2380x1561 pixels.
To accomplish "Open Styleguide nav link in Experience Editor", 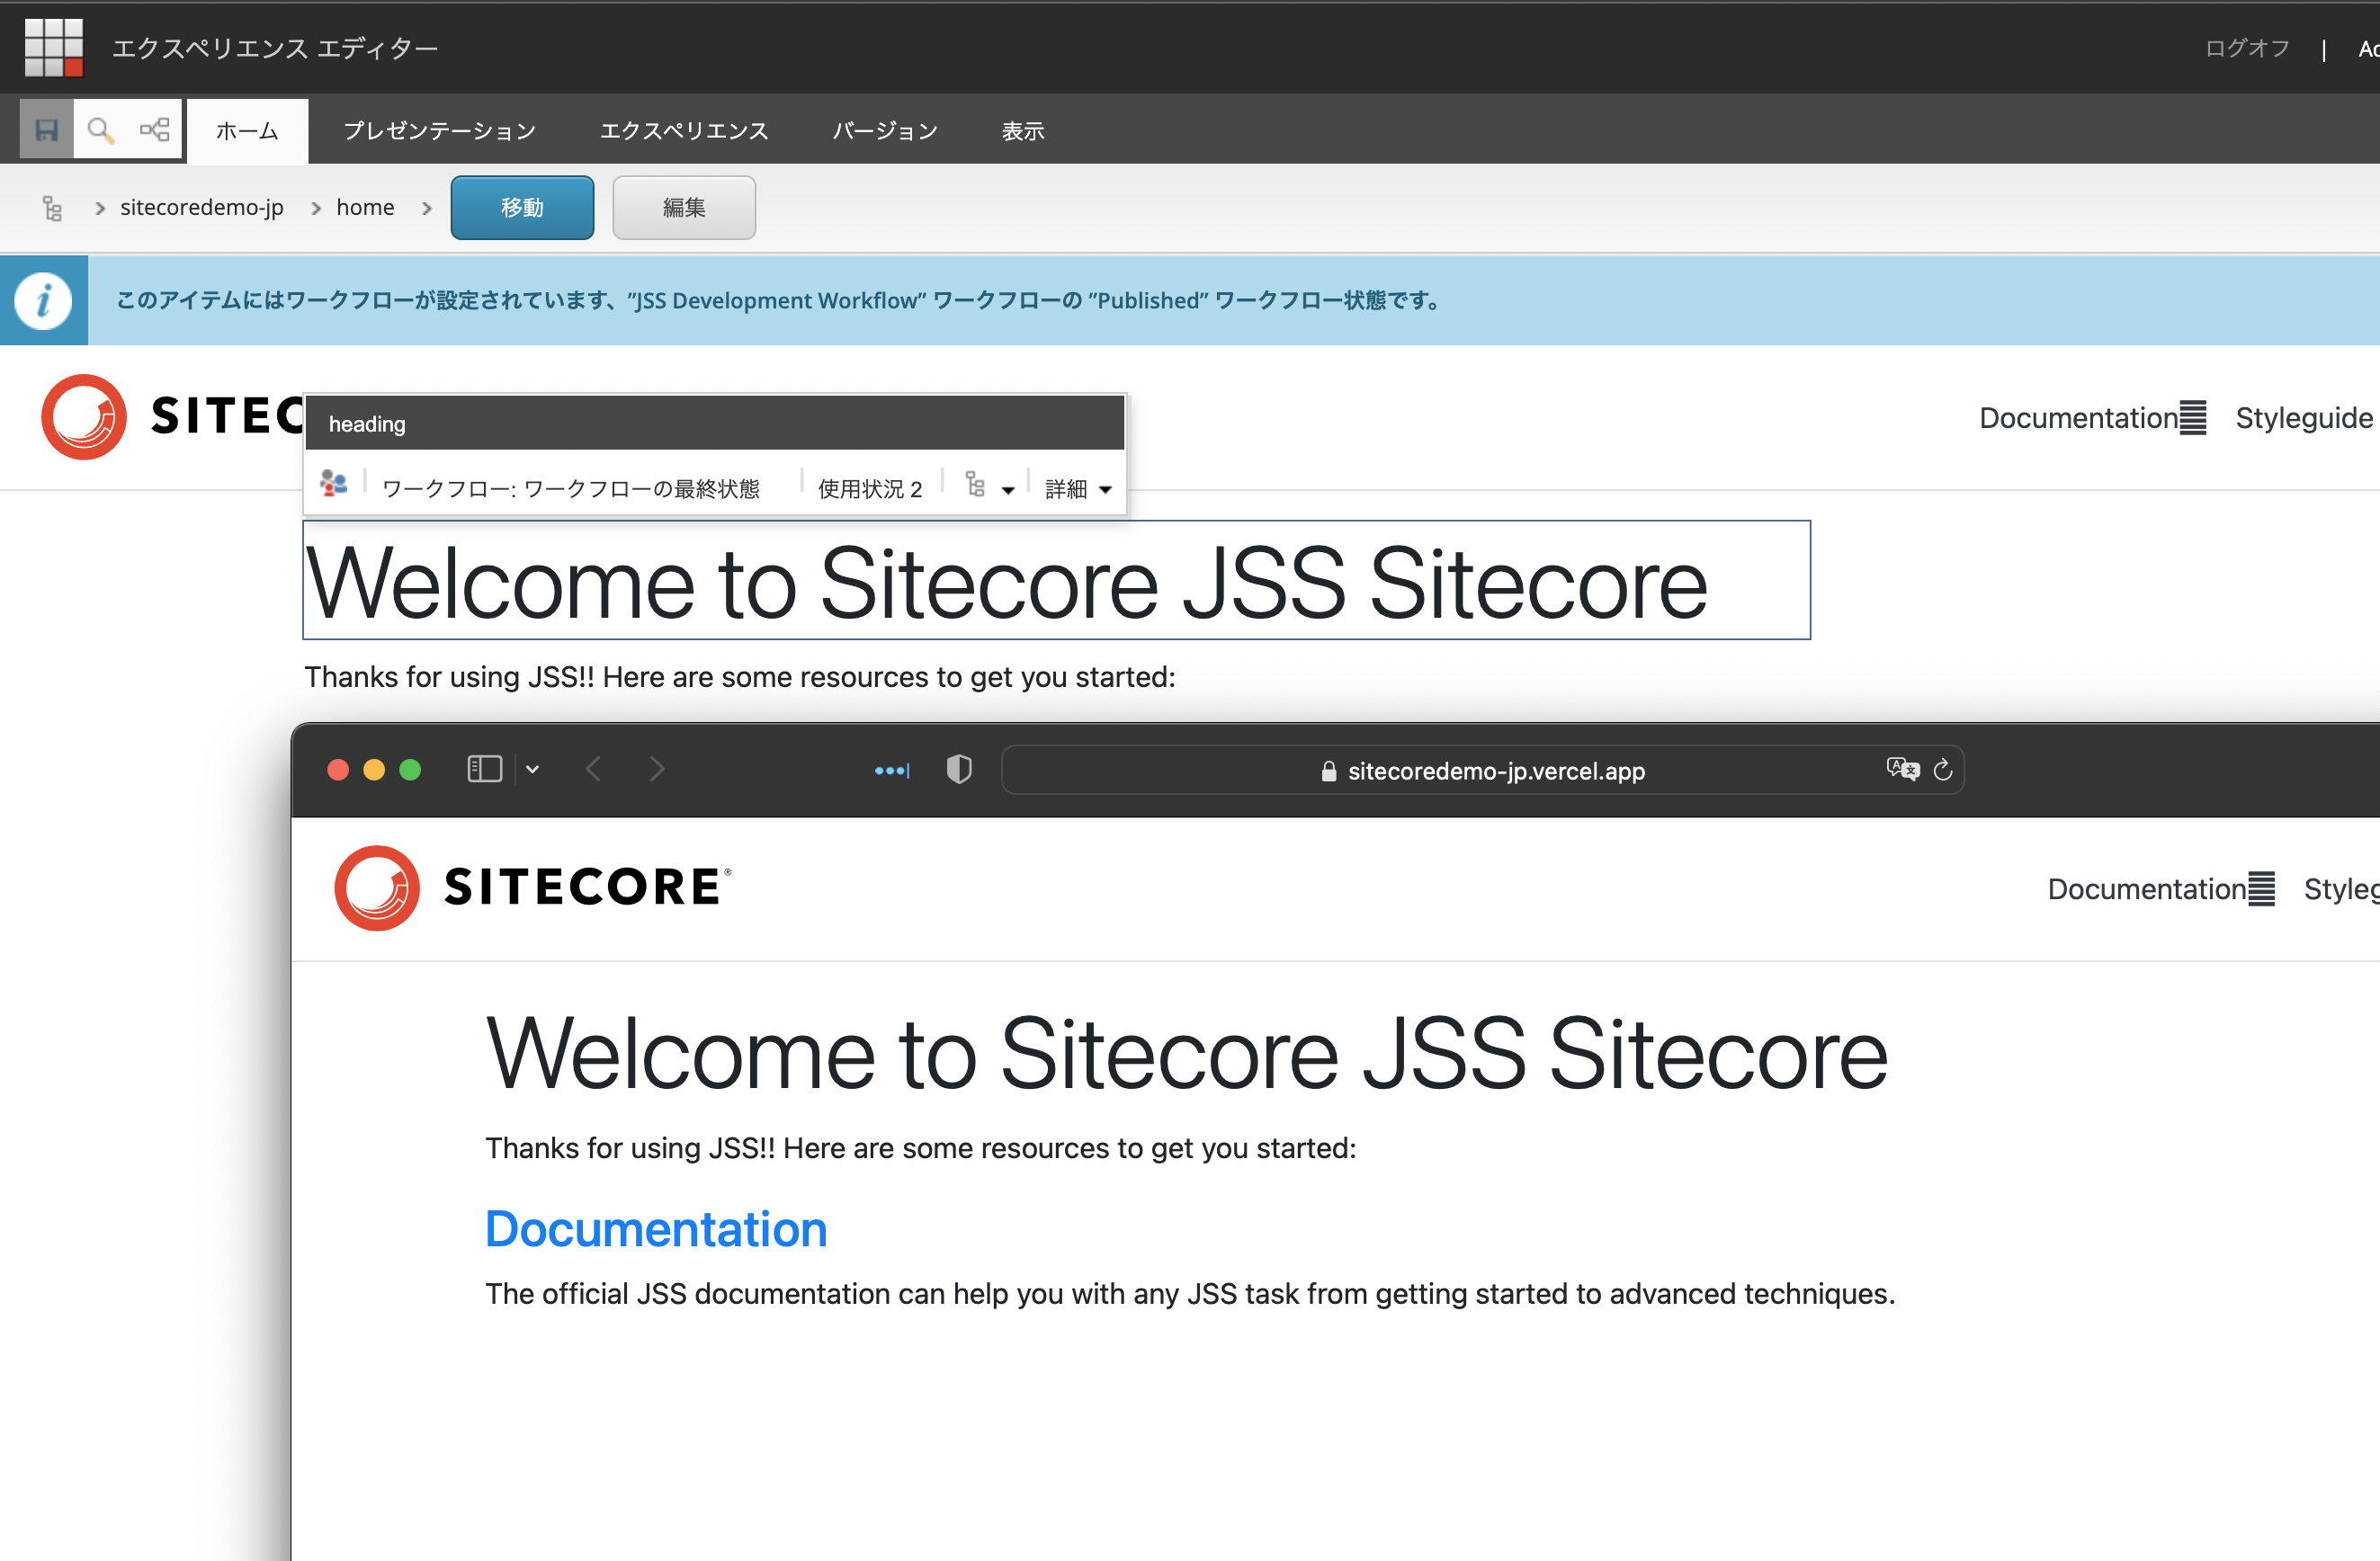I will coord(2304,418).
